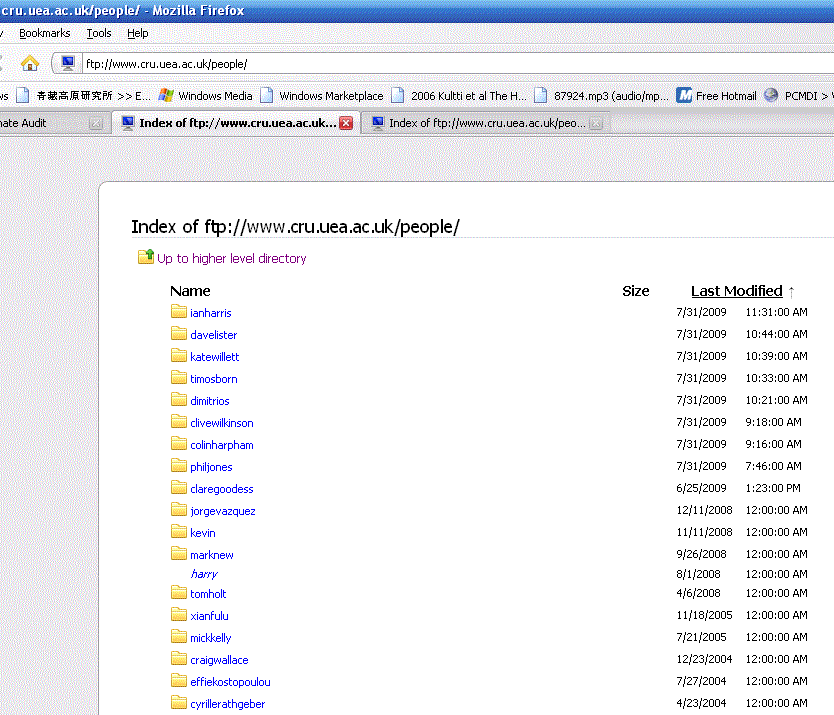The width and height of the screenshot is (834, 715).
Task: Open the Help menu
Action: tap(137, 33)
